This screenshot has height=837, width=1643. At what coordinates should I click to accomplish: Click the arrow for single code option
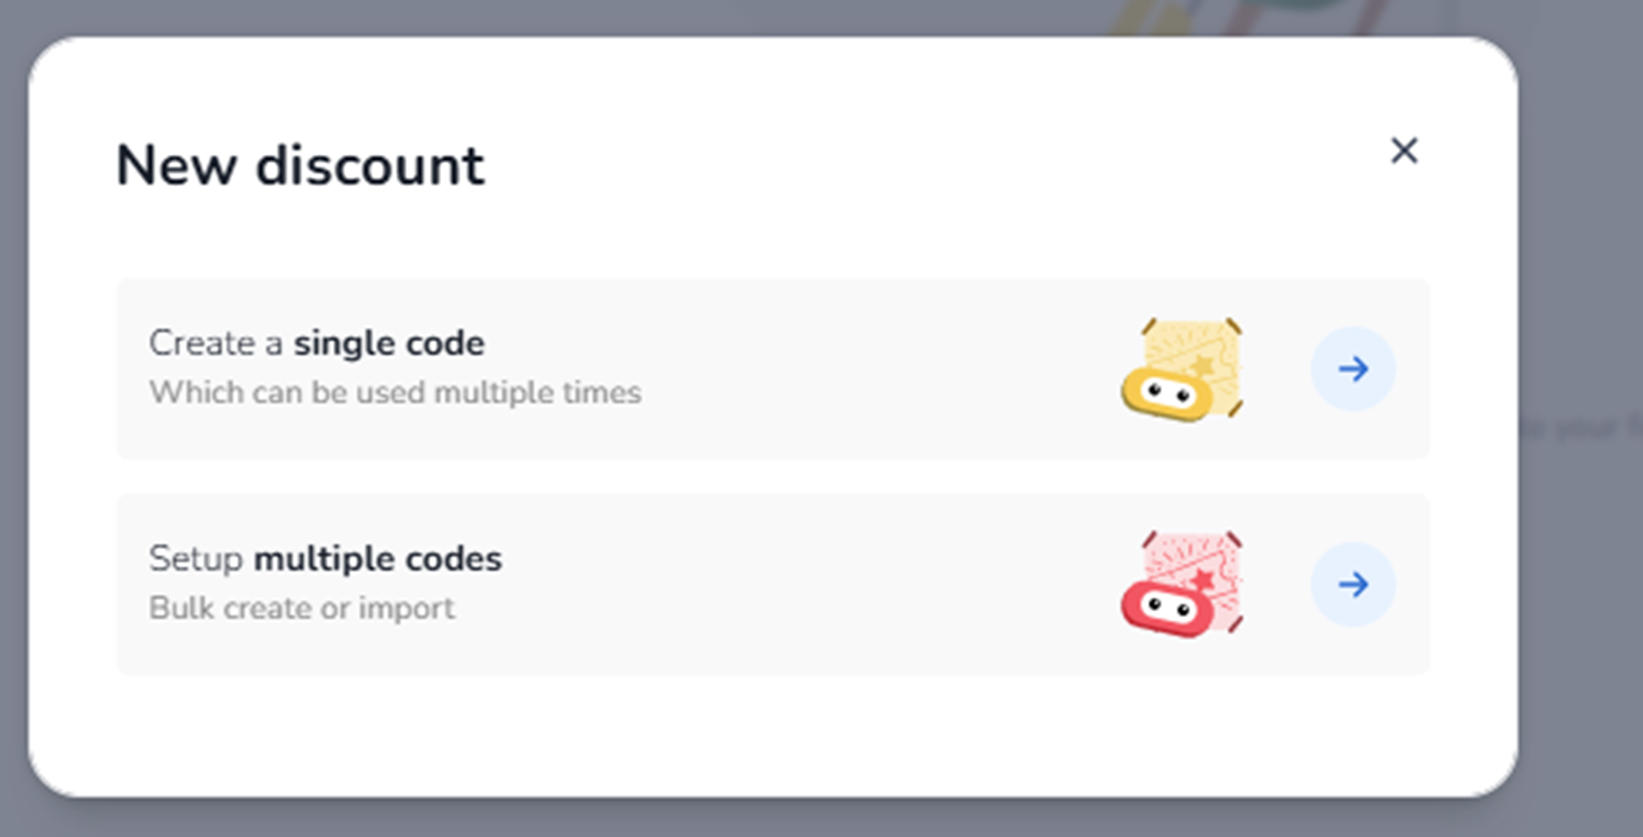1353,369
